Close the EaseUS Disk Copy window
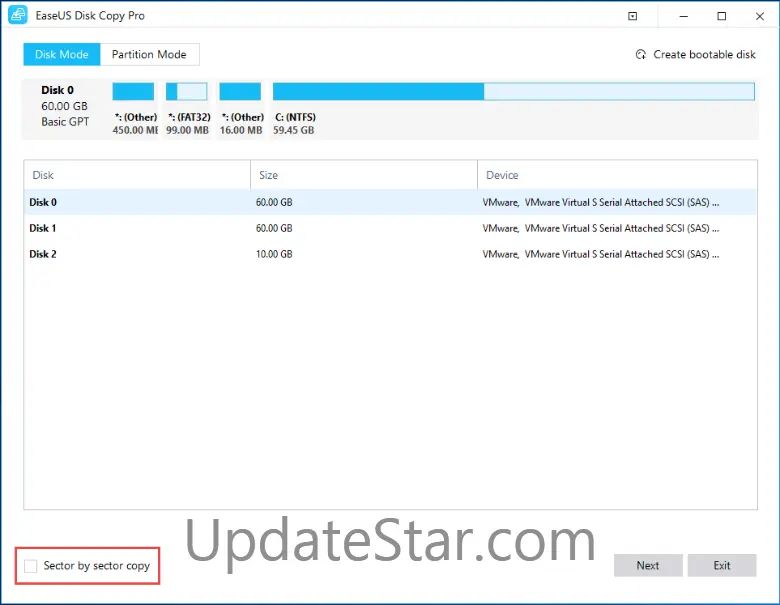780x605 pixels. (x=760, y=16)
